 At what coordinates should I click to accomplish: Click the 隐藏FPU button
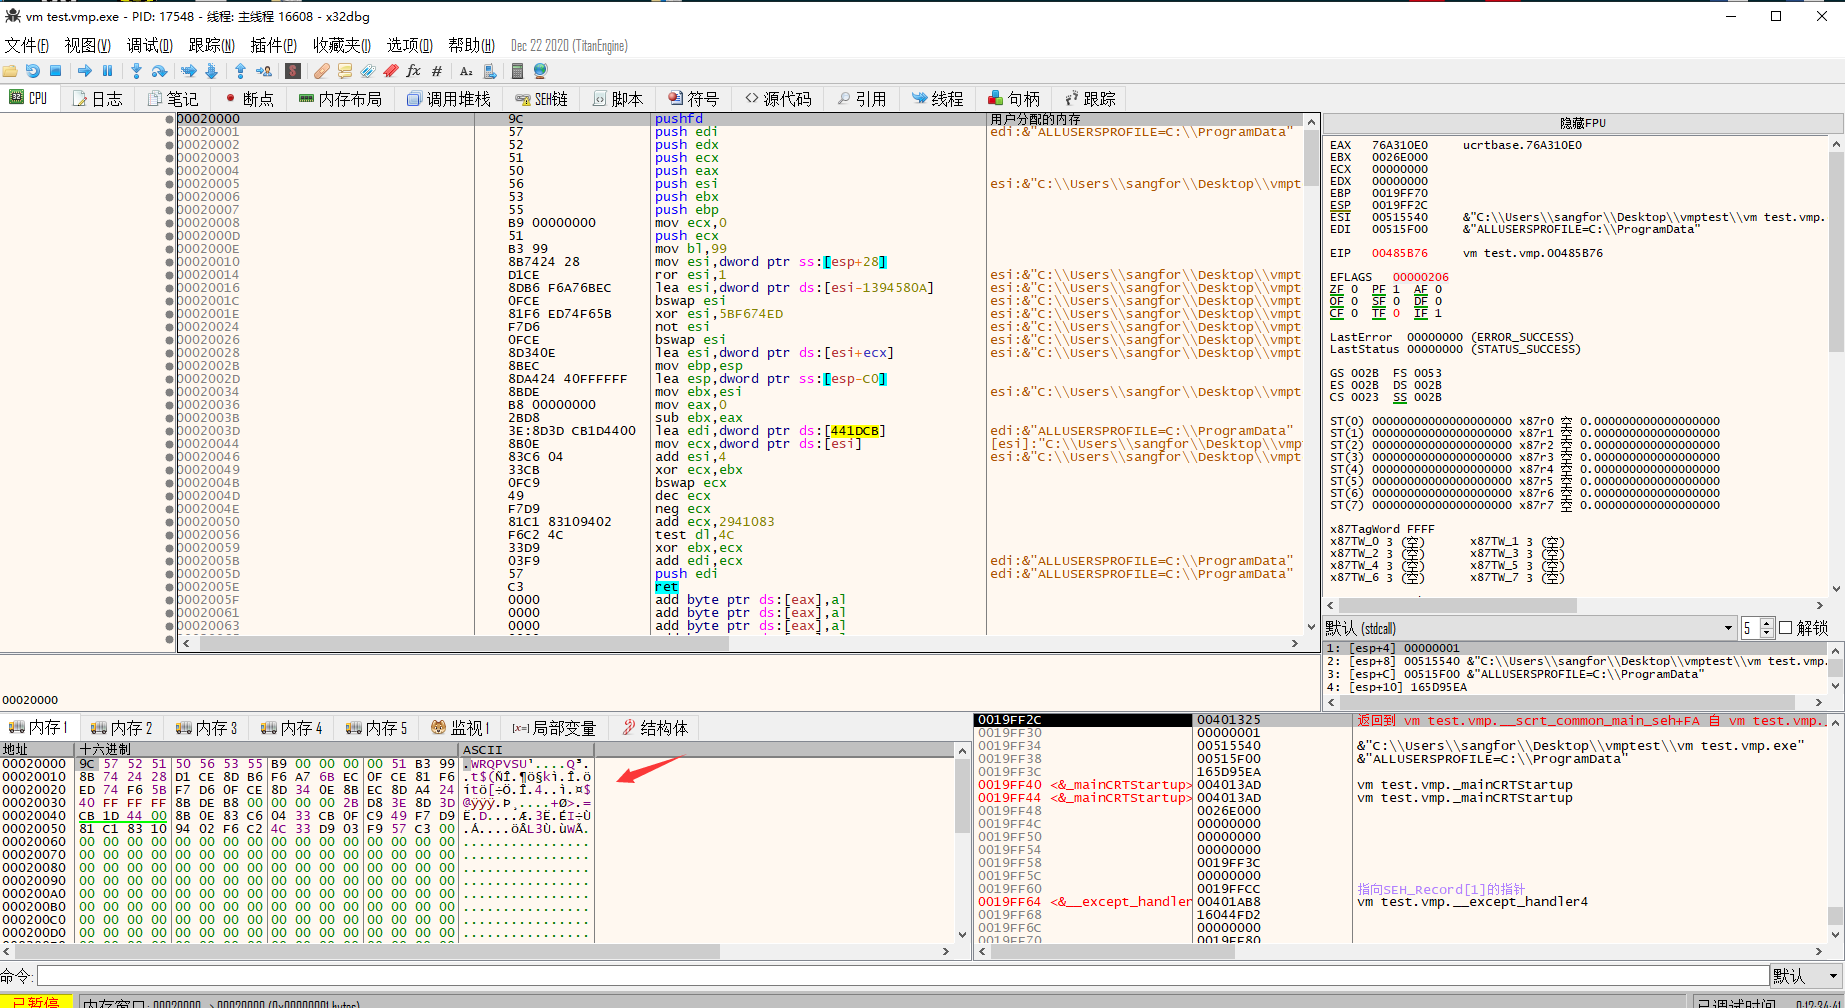(x=1582, y=123)
